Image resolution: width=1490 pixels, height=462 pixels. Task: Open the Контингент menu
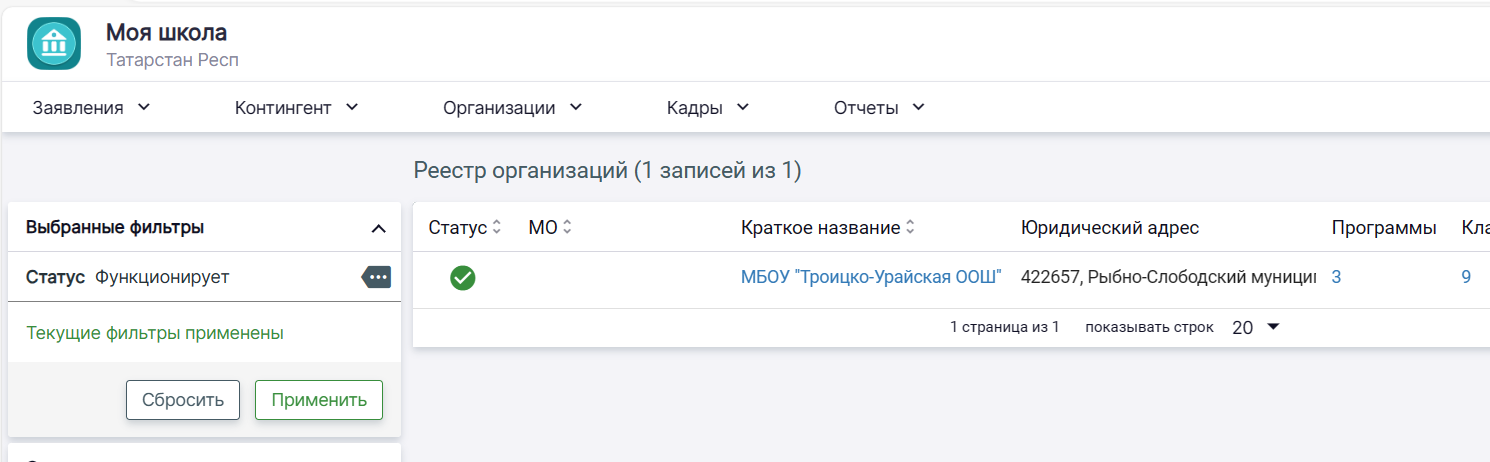click(x=296, y=108)
